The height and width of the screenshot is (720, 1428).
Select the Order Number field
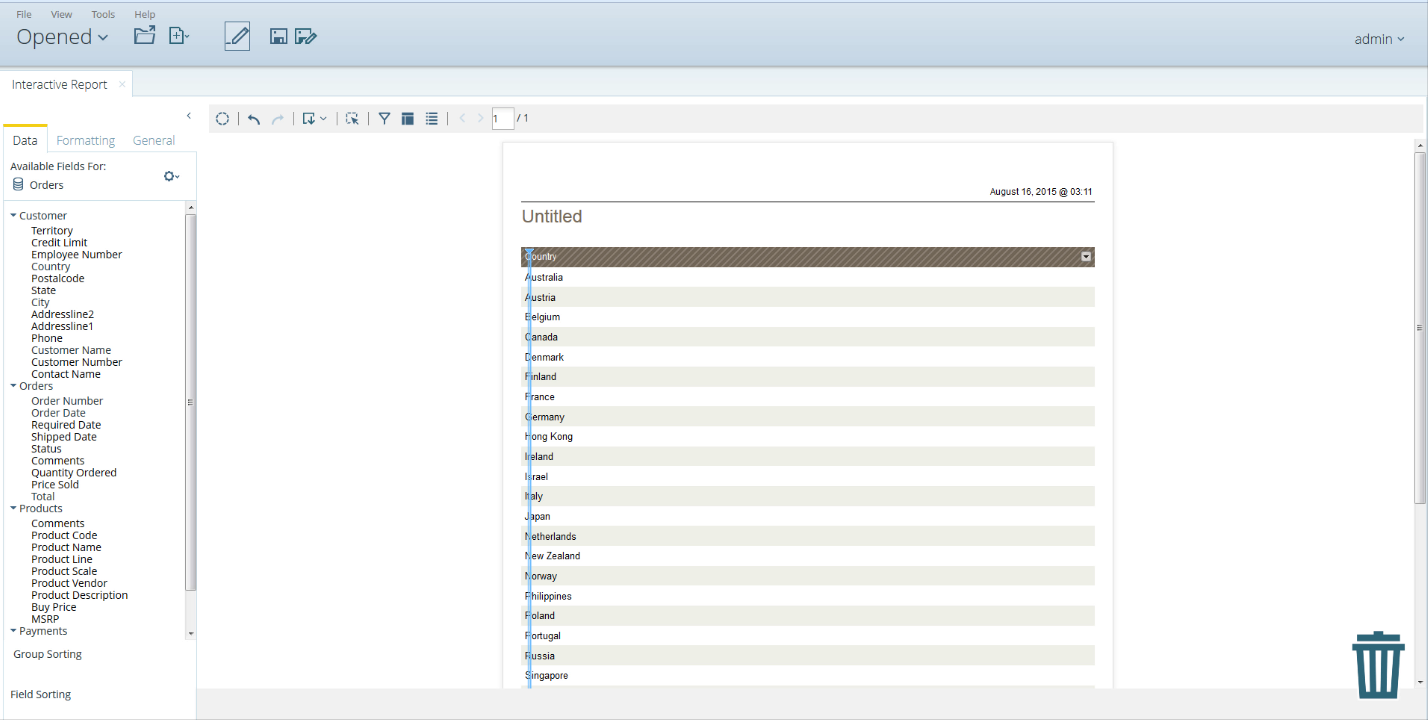click(x=67, y=401)
